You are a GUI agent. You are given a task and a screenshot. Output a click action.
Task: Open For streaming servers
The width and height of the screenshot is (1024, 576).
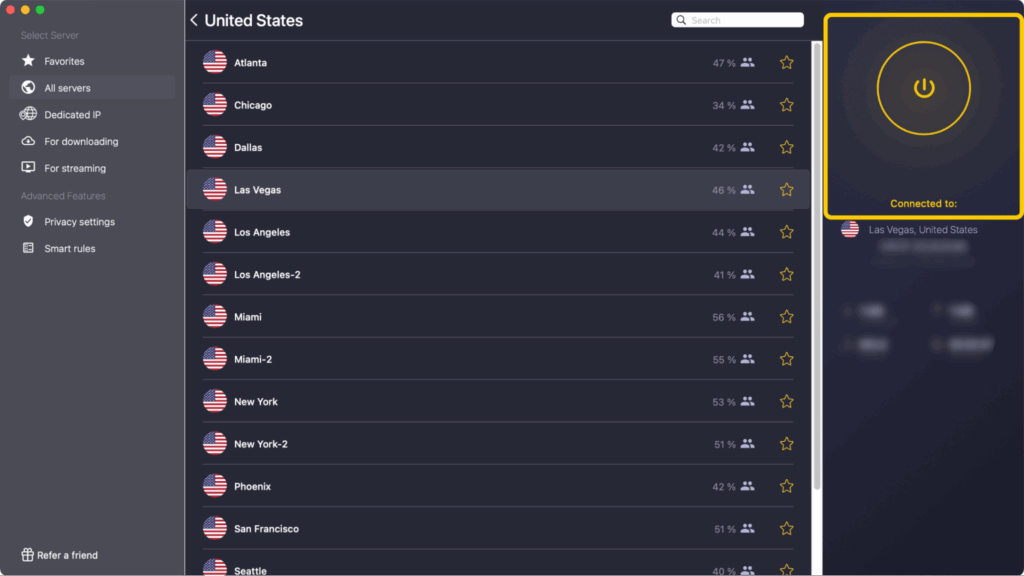point(74,169)
